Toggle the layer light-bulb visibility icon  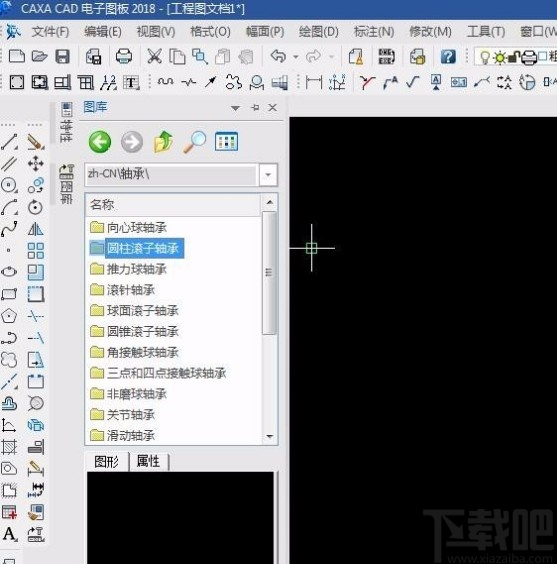coord(485,57)
